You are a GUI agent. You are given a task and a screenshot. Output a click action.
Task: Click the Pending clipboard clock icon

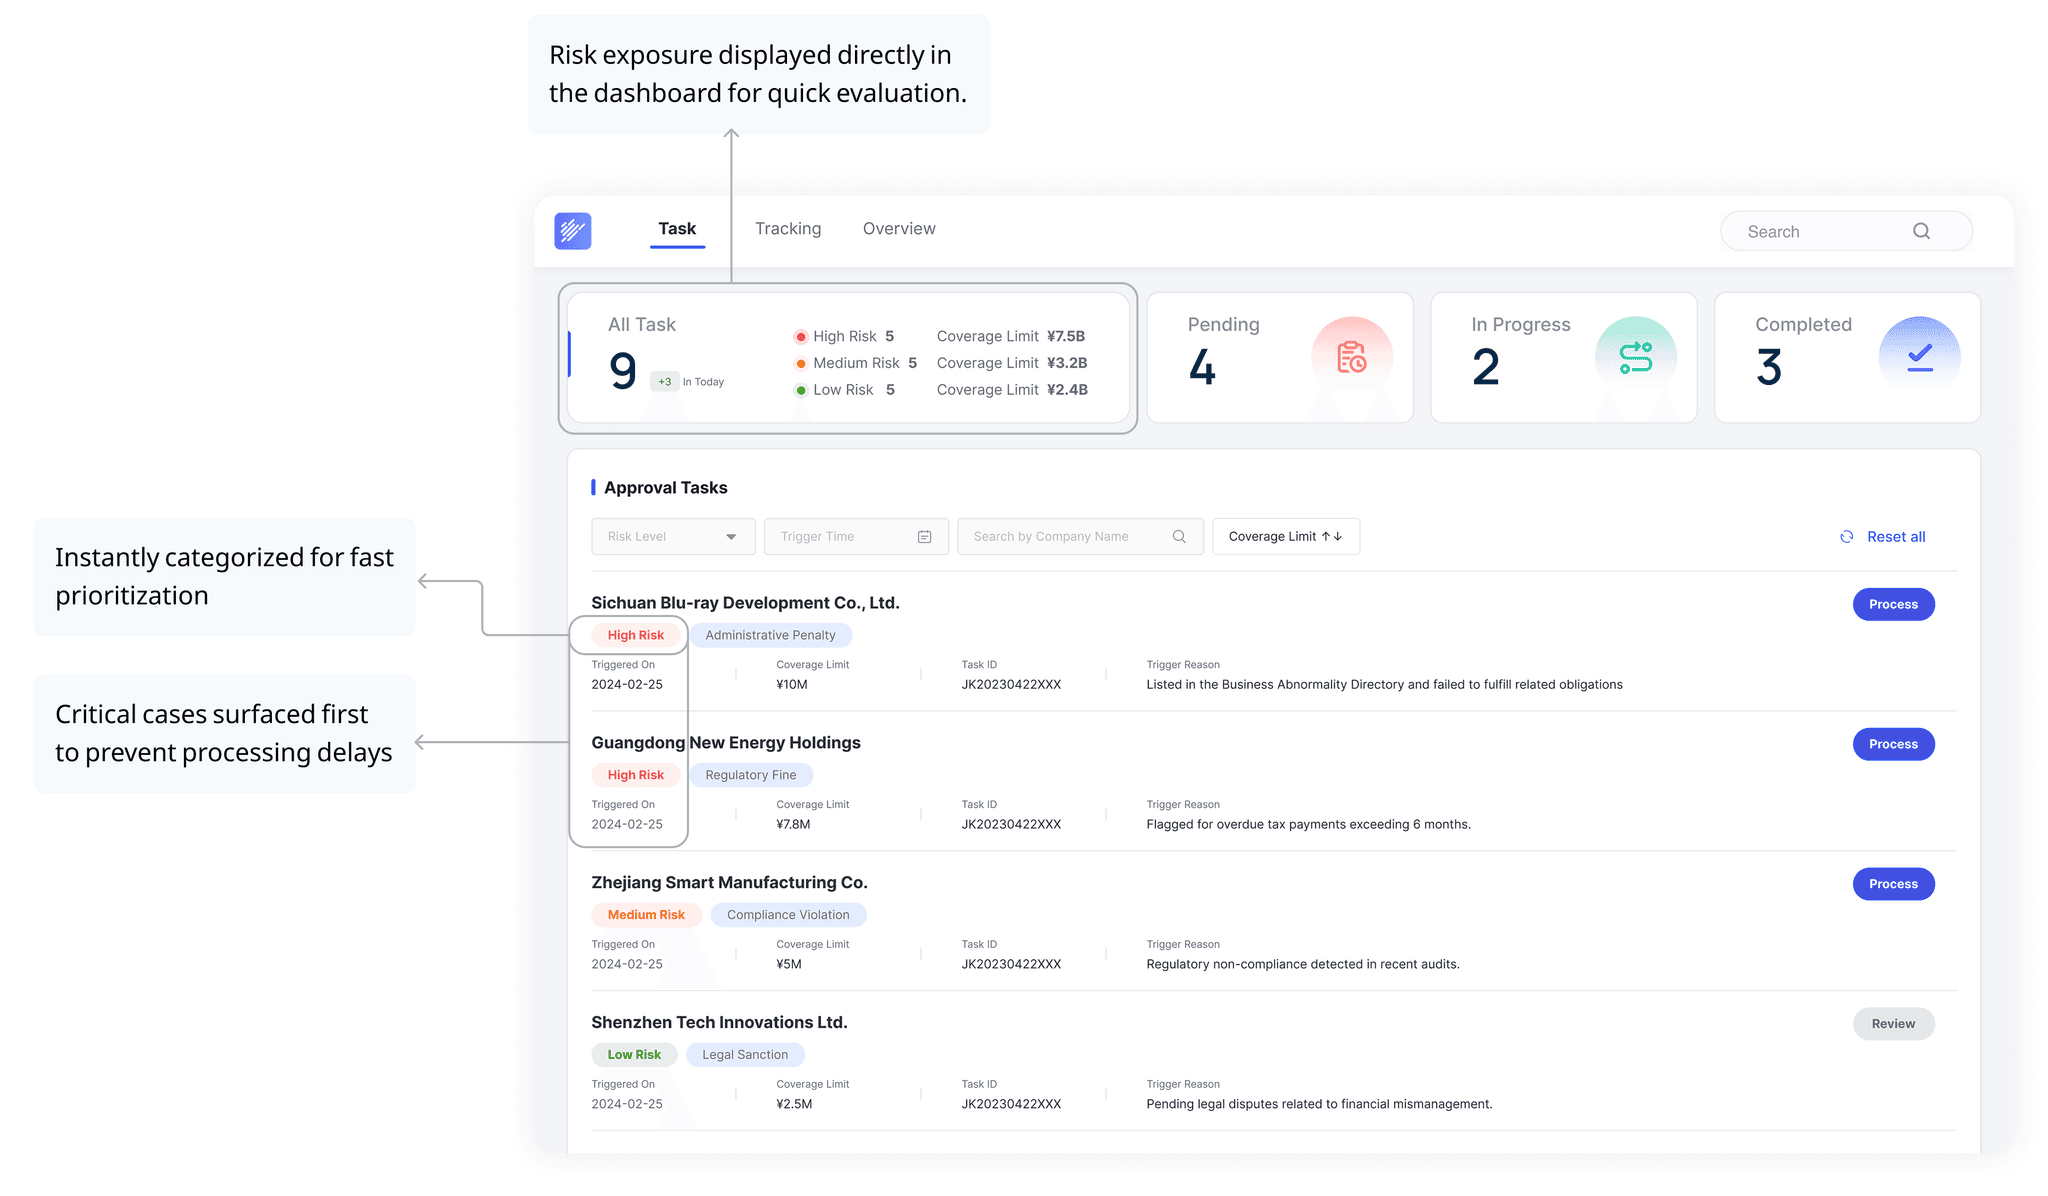coord(1351,357)
